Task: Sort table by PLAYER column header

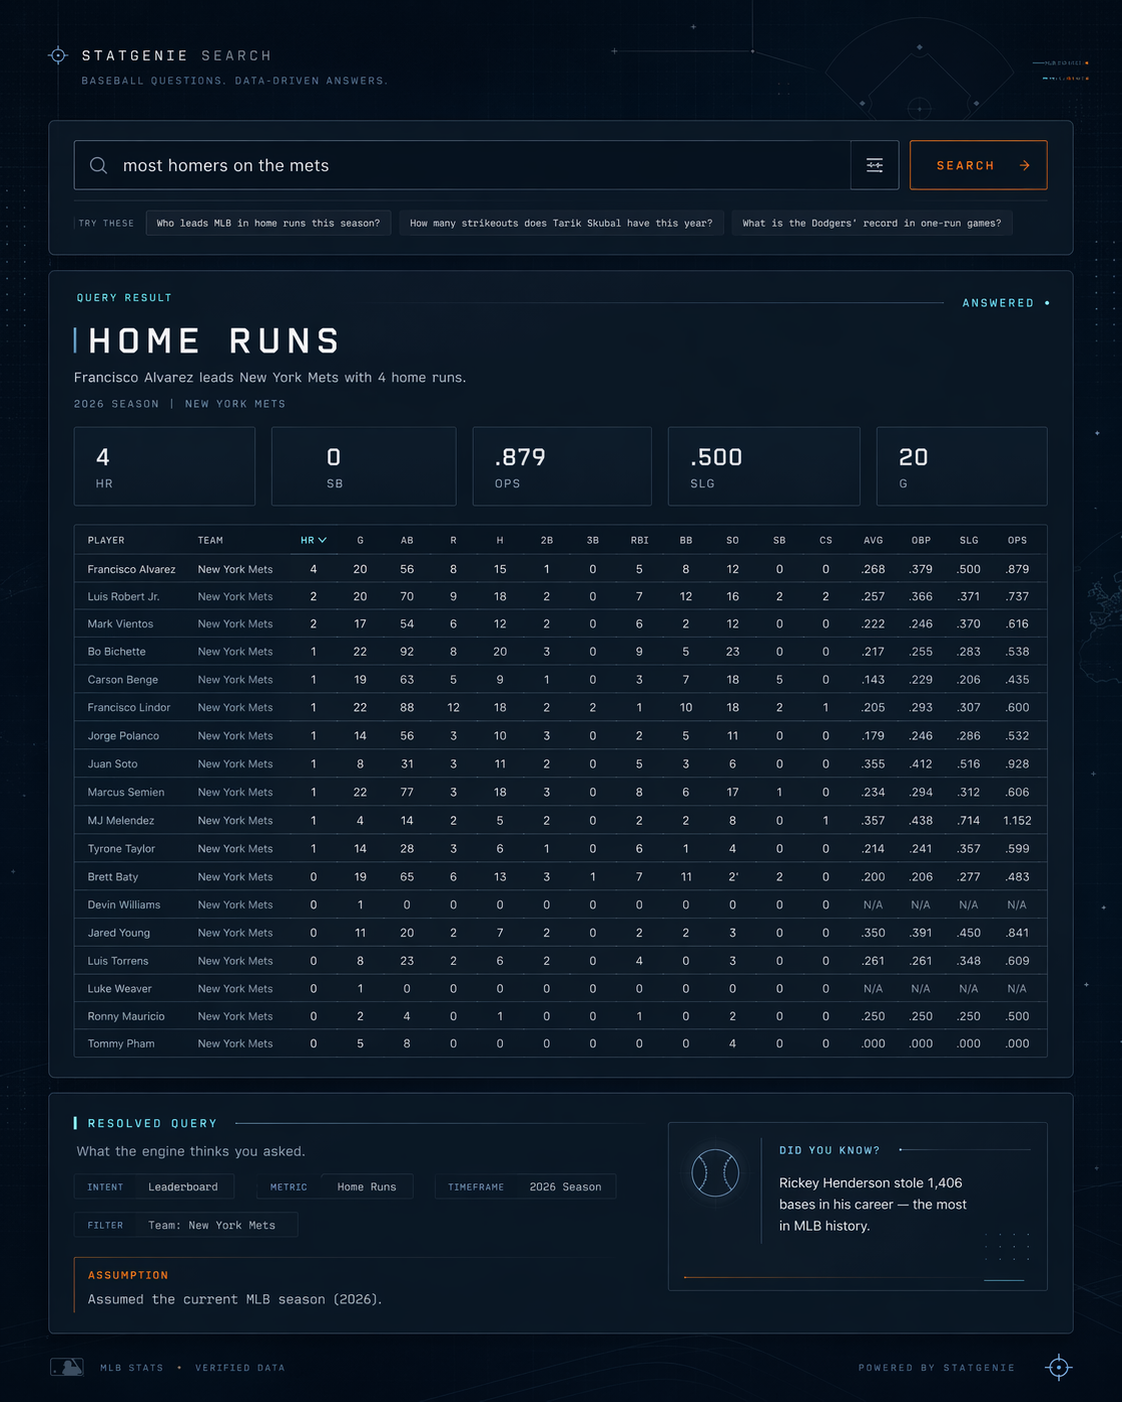Action: point(106,540)
